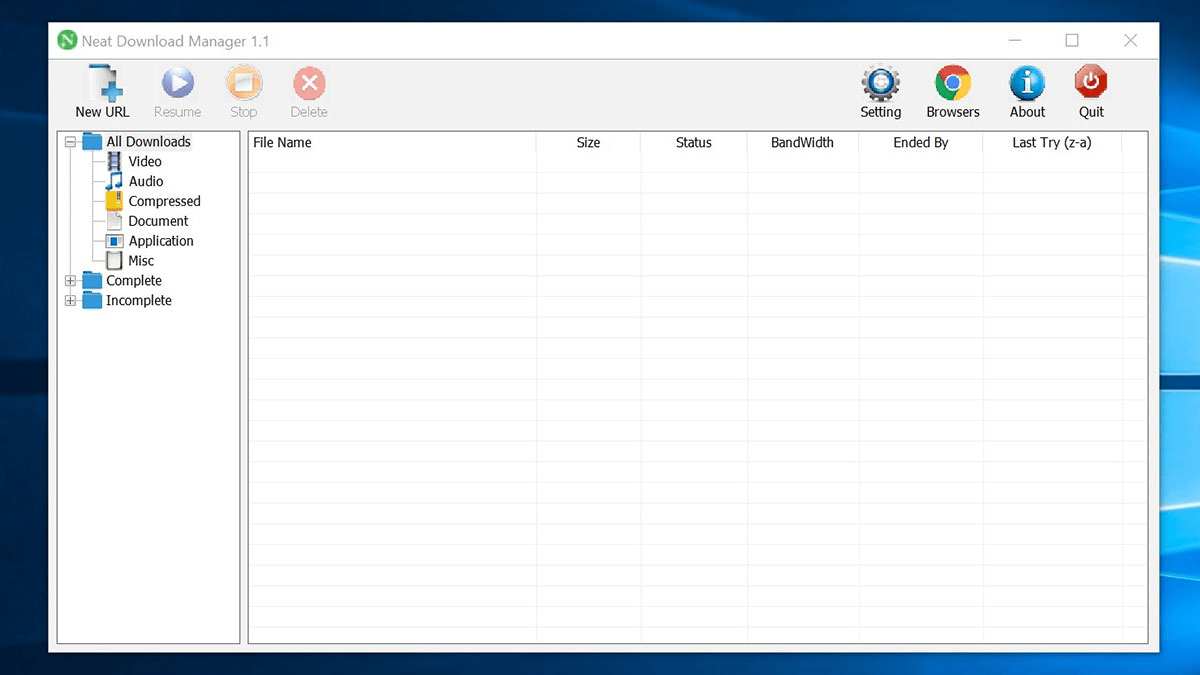Click the red Quit power icon

pyautogui.click(x=1091, y=84)
